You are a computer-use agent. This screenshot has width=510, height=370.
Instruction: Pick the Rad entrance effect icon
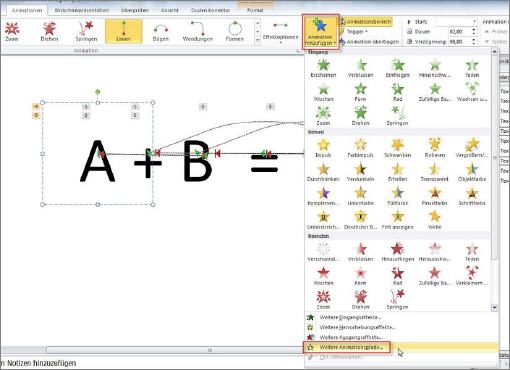coord(398,92)
